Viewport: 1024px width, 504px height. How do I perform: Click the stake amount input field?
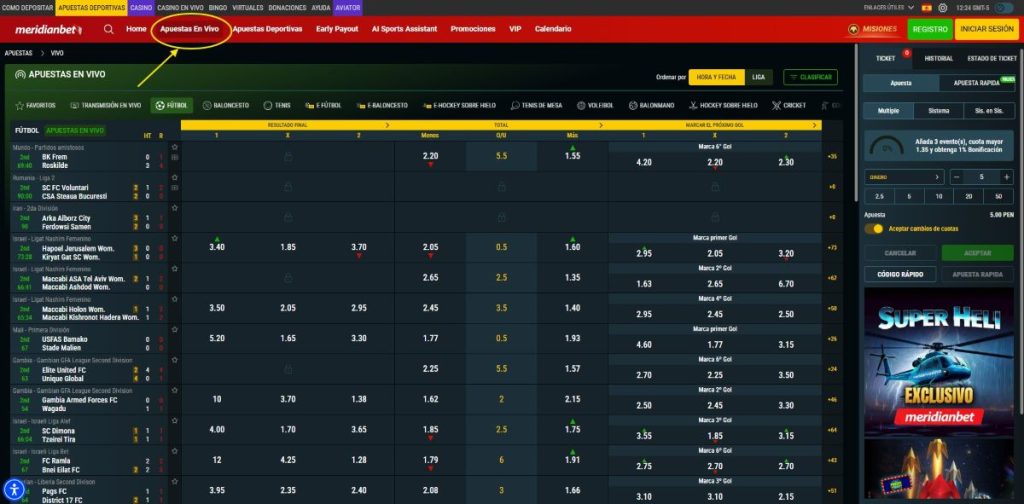click(982, 177)
